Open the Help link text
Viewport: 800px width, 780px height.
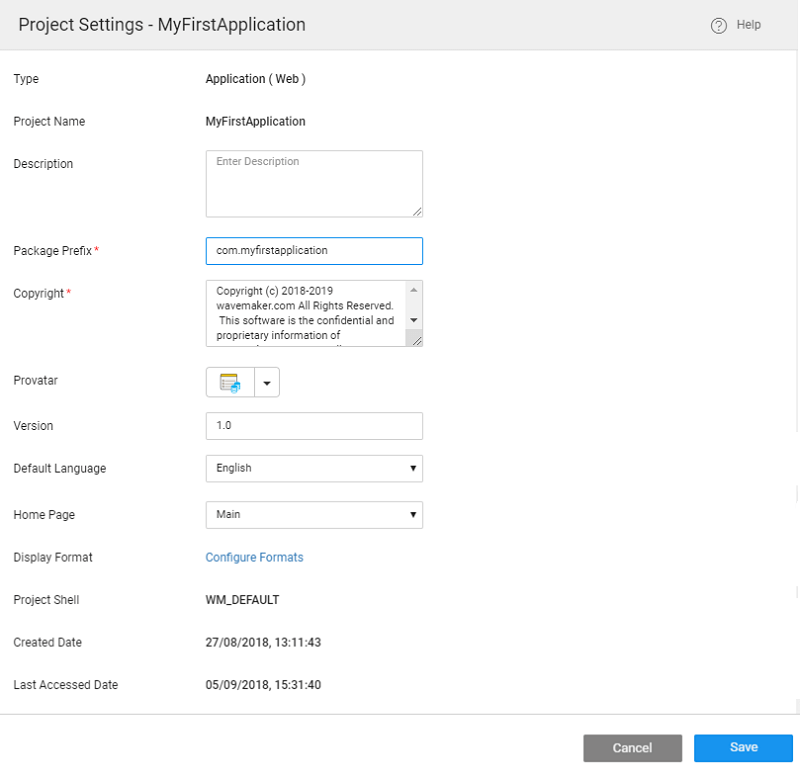(x=748, y=25)
